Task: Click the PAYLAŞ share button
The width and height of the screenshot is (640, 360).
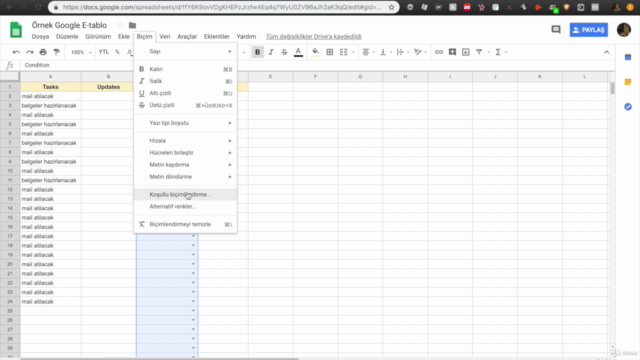Action: coord(589,30)
